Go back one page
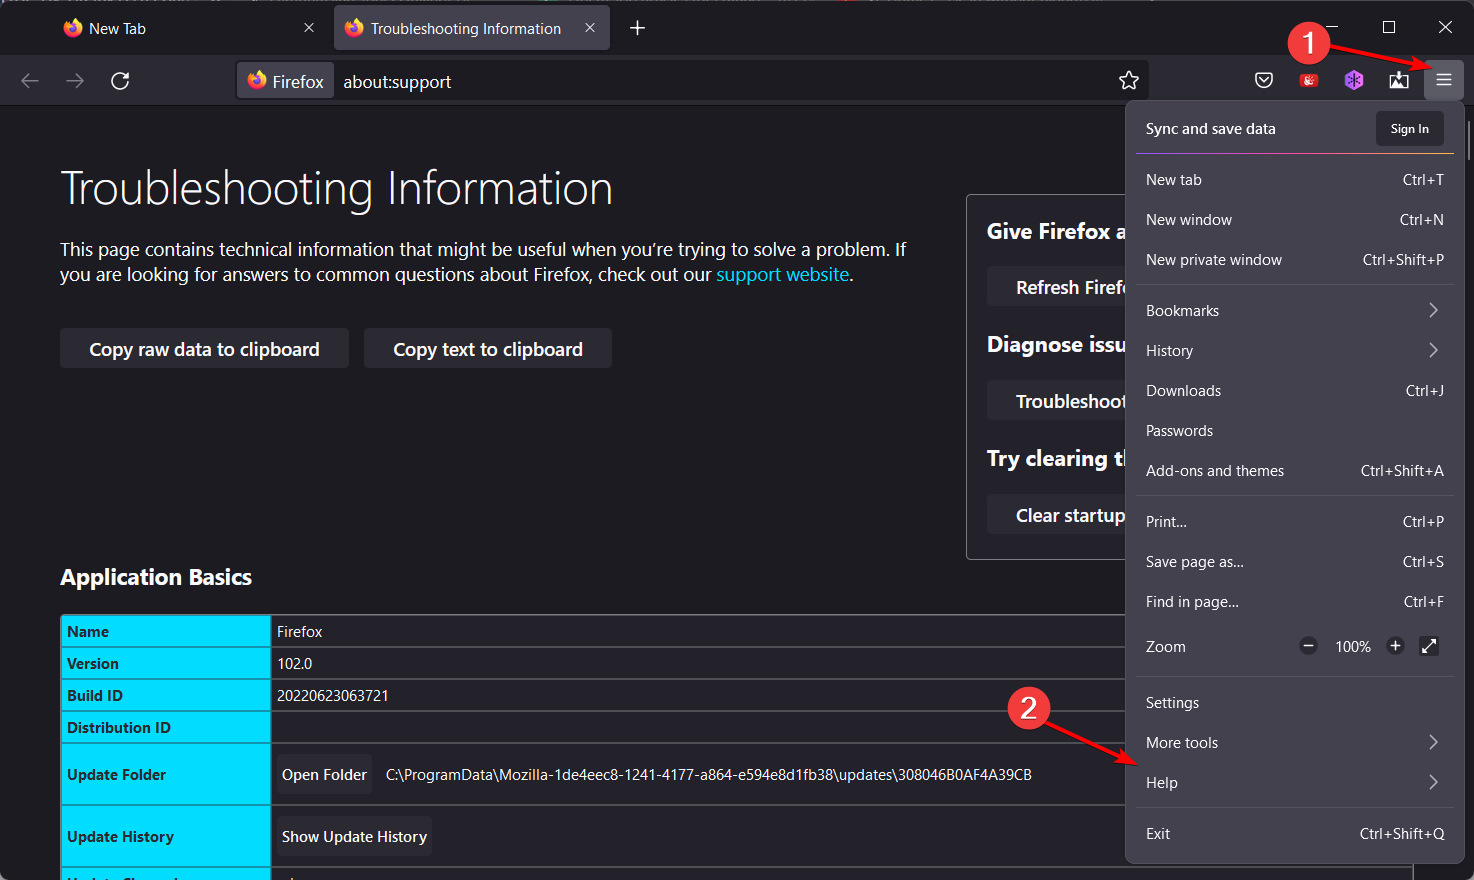This screenshot has height=880, width=1474. (x=30, y=81)
